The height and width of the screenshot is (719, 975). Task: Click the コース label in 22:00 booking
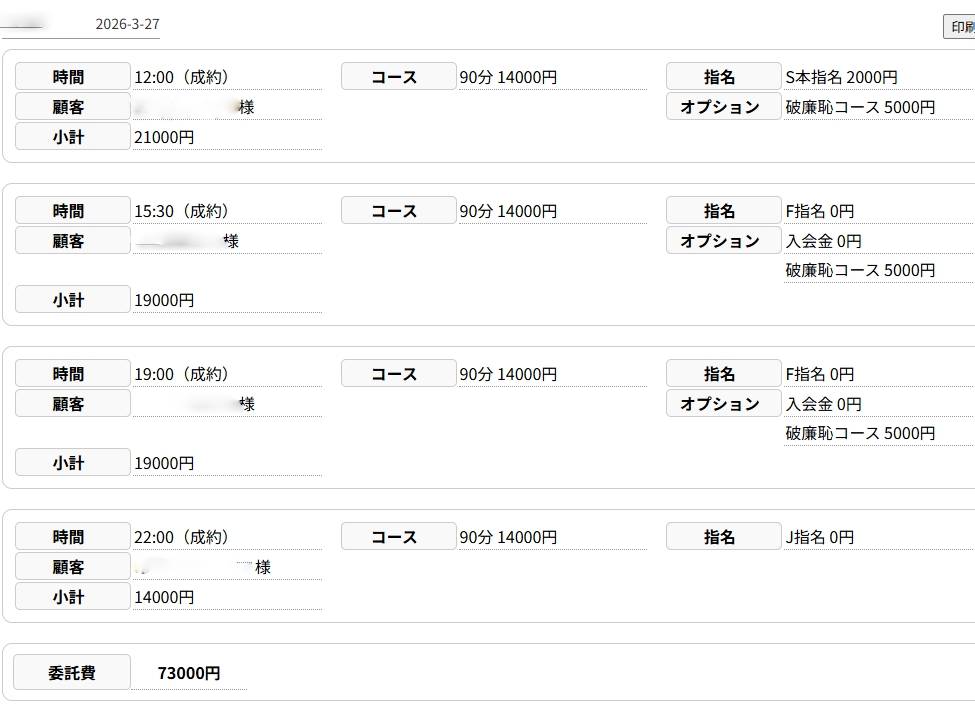tap(398, 537)
